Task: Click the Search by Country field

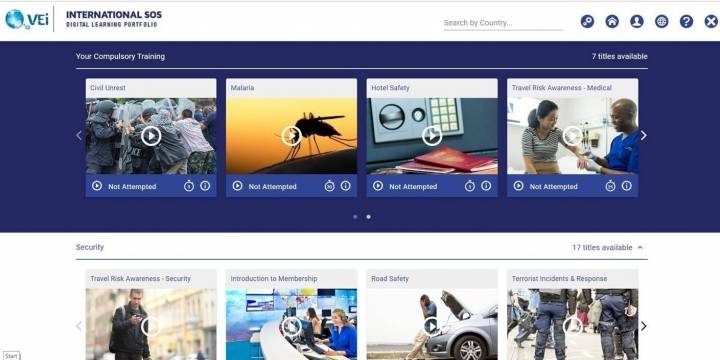Action: coord(503,22)
